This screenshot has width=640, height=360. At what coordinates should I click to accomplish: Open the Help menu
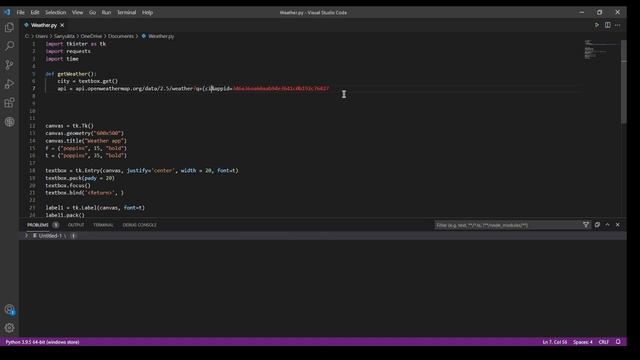click(147, 13)
